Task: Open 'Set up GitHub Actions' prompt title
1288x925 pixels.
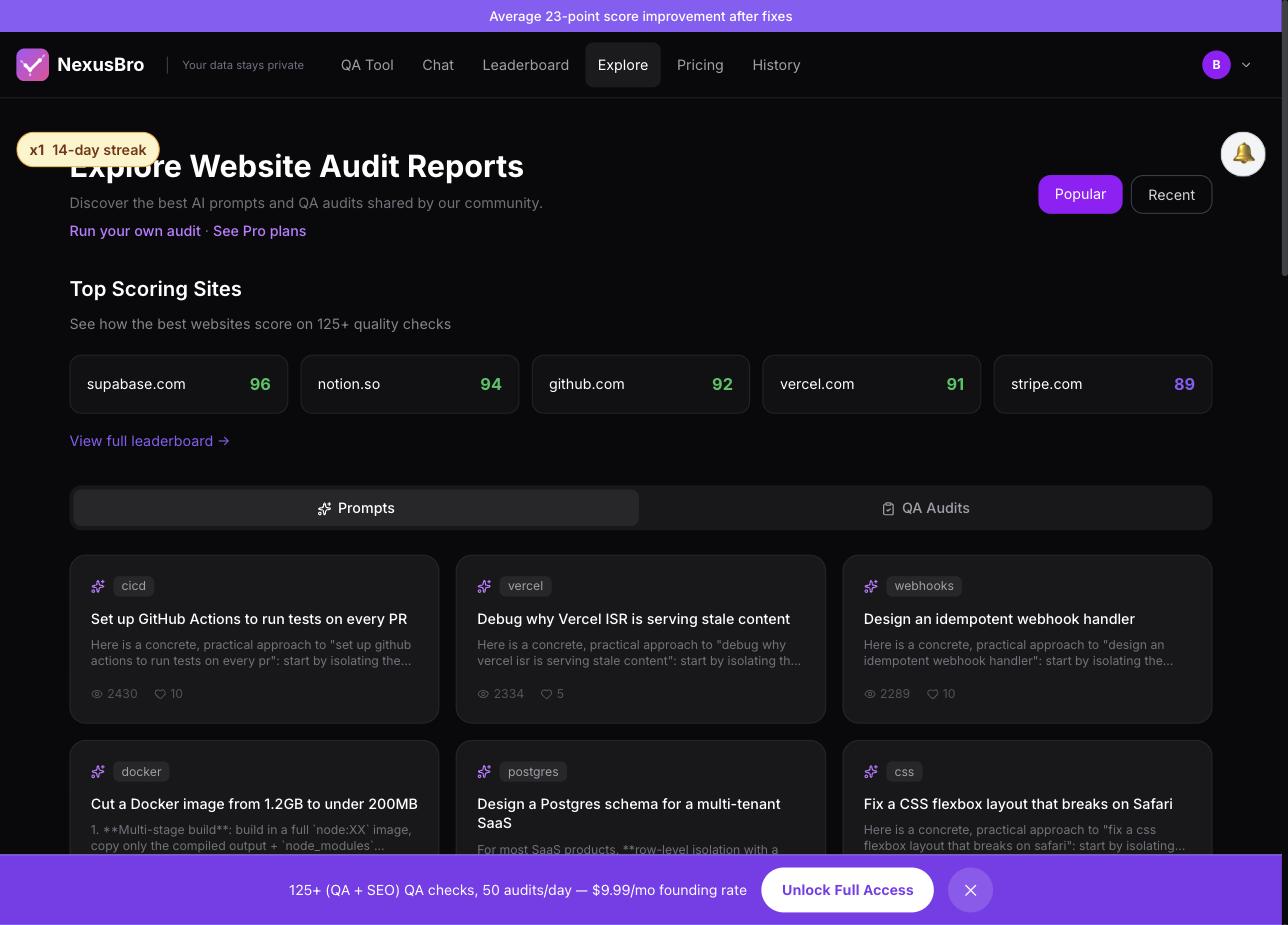Action: (249, 619)
